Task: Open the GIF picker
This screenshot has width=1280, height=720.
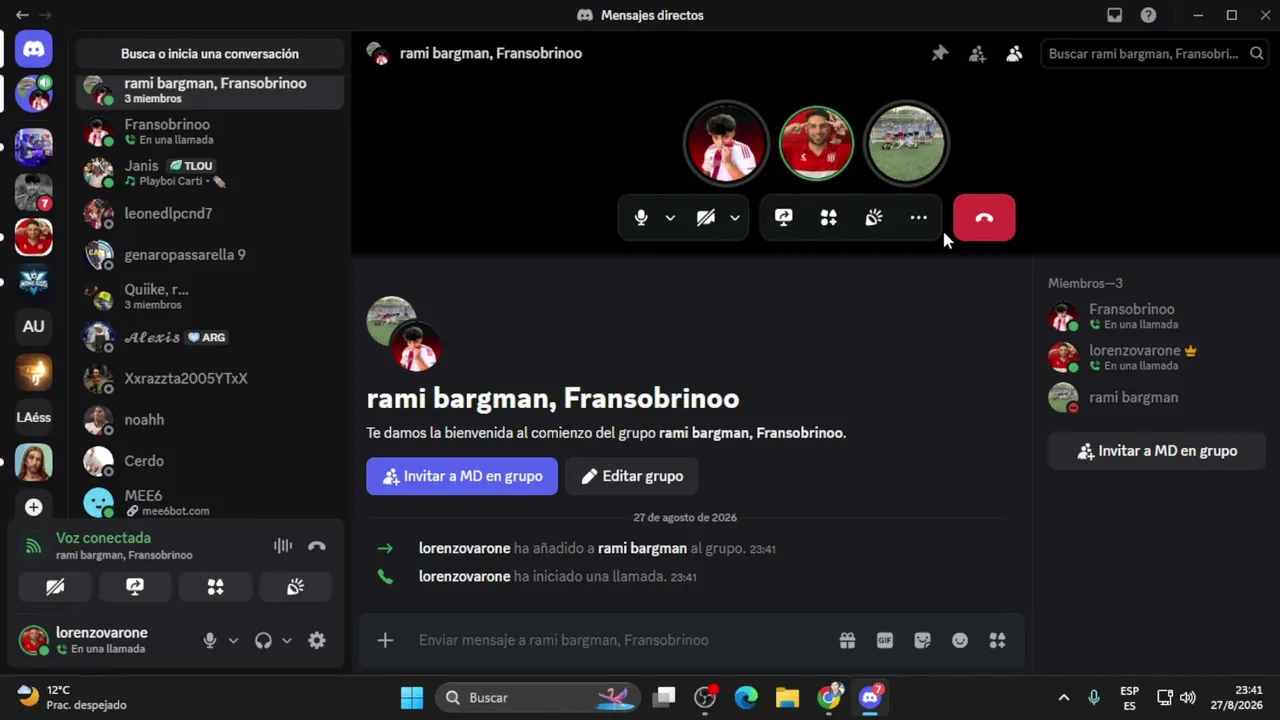Action: coord(885,641)
